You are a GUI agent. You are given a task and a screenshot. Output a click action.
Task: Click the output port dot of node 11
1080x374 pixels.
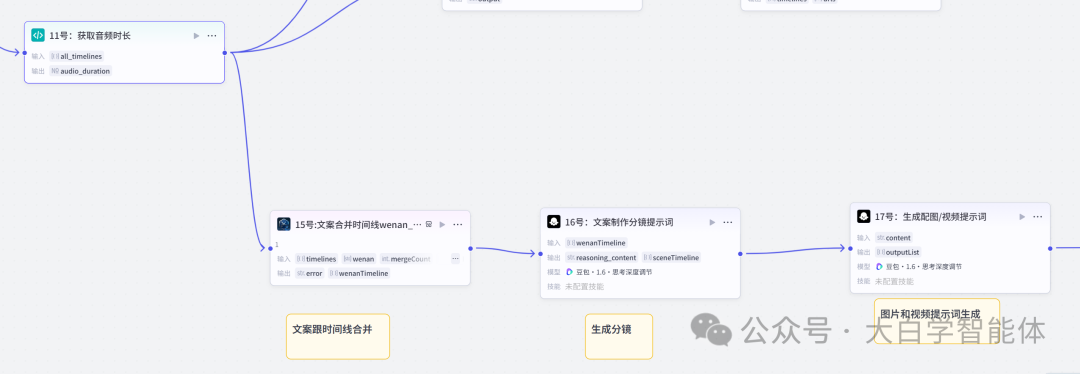coord(225,52)
